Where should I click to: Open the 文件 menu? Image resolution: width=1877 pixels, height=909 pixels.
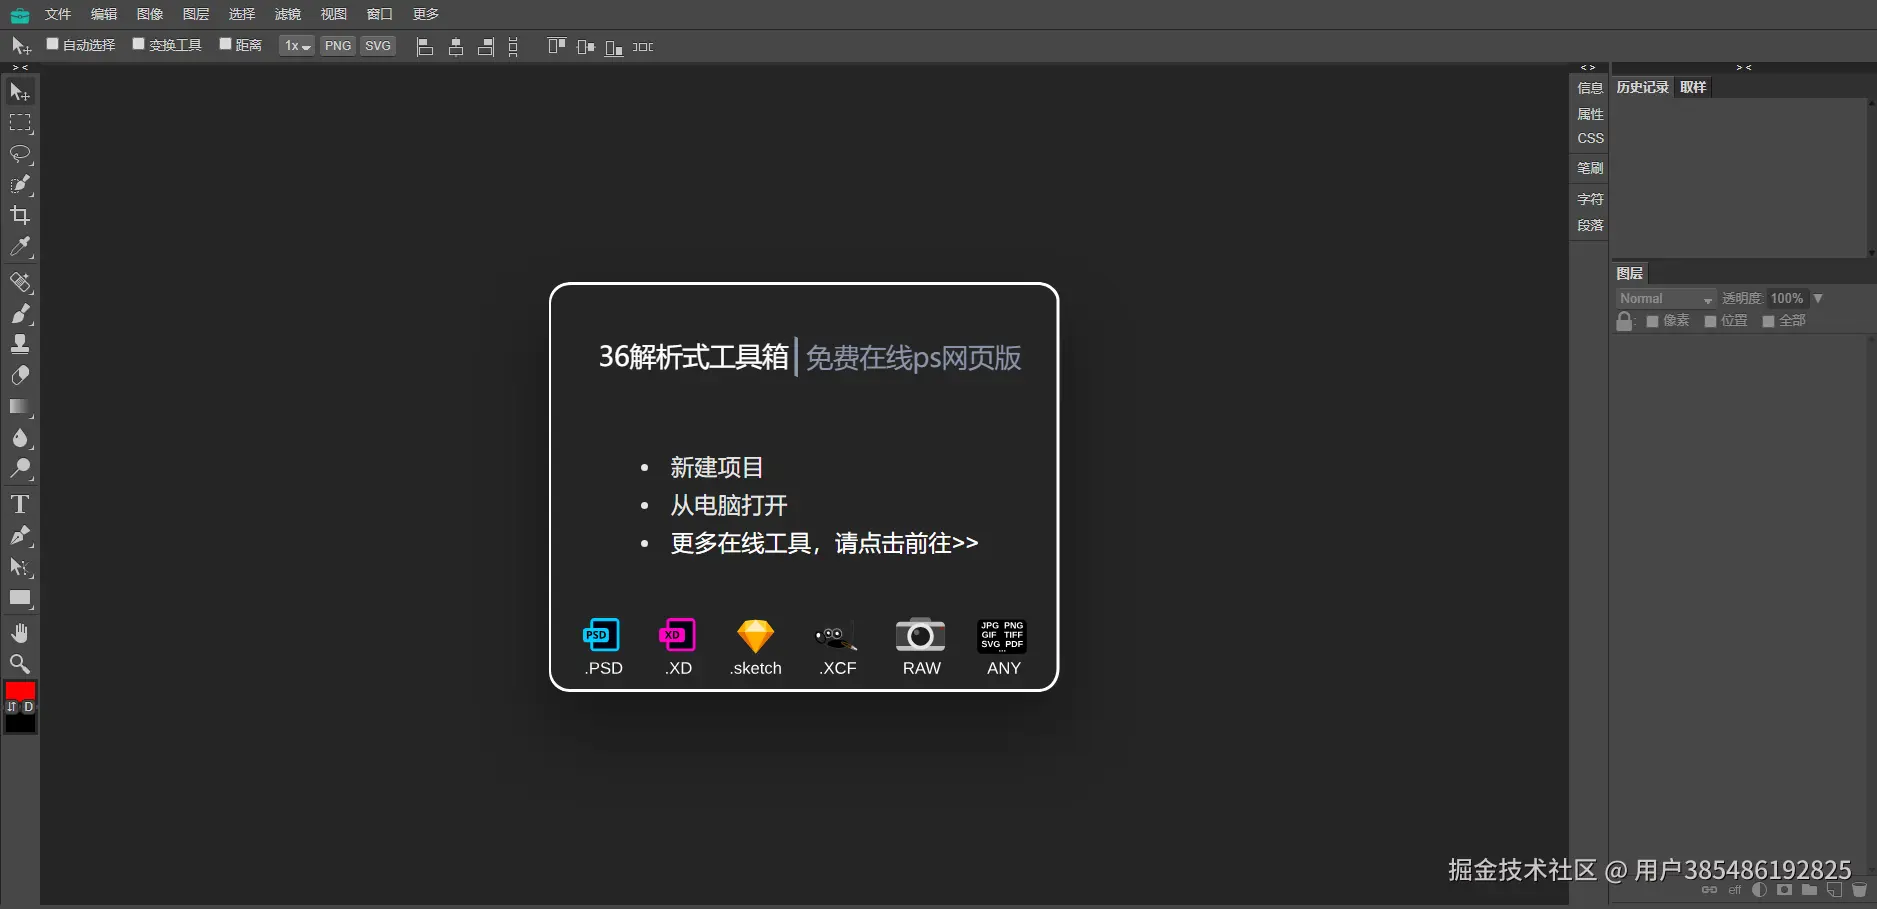(x=58, y=14)
